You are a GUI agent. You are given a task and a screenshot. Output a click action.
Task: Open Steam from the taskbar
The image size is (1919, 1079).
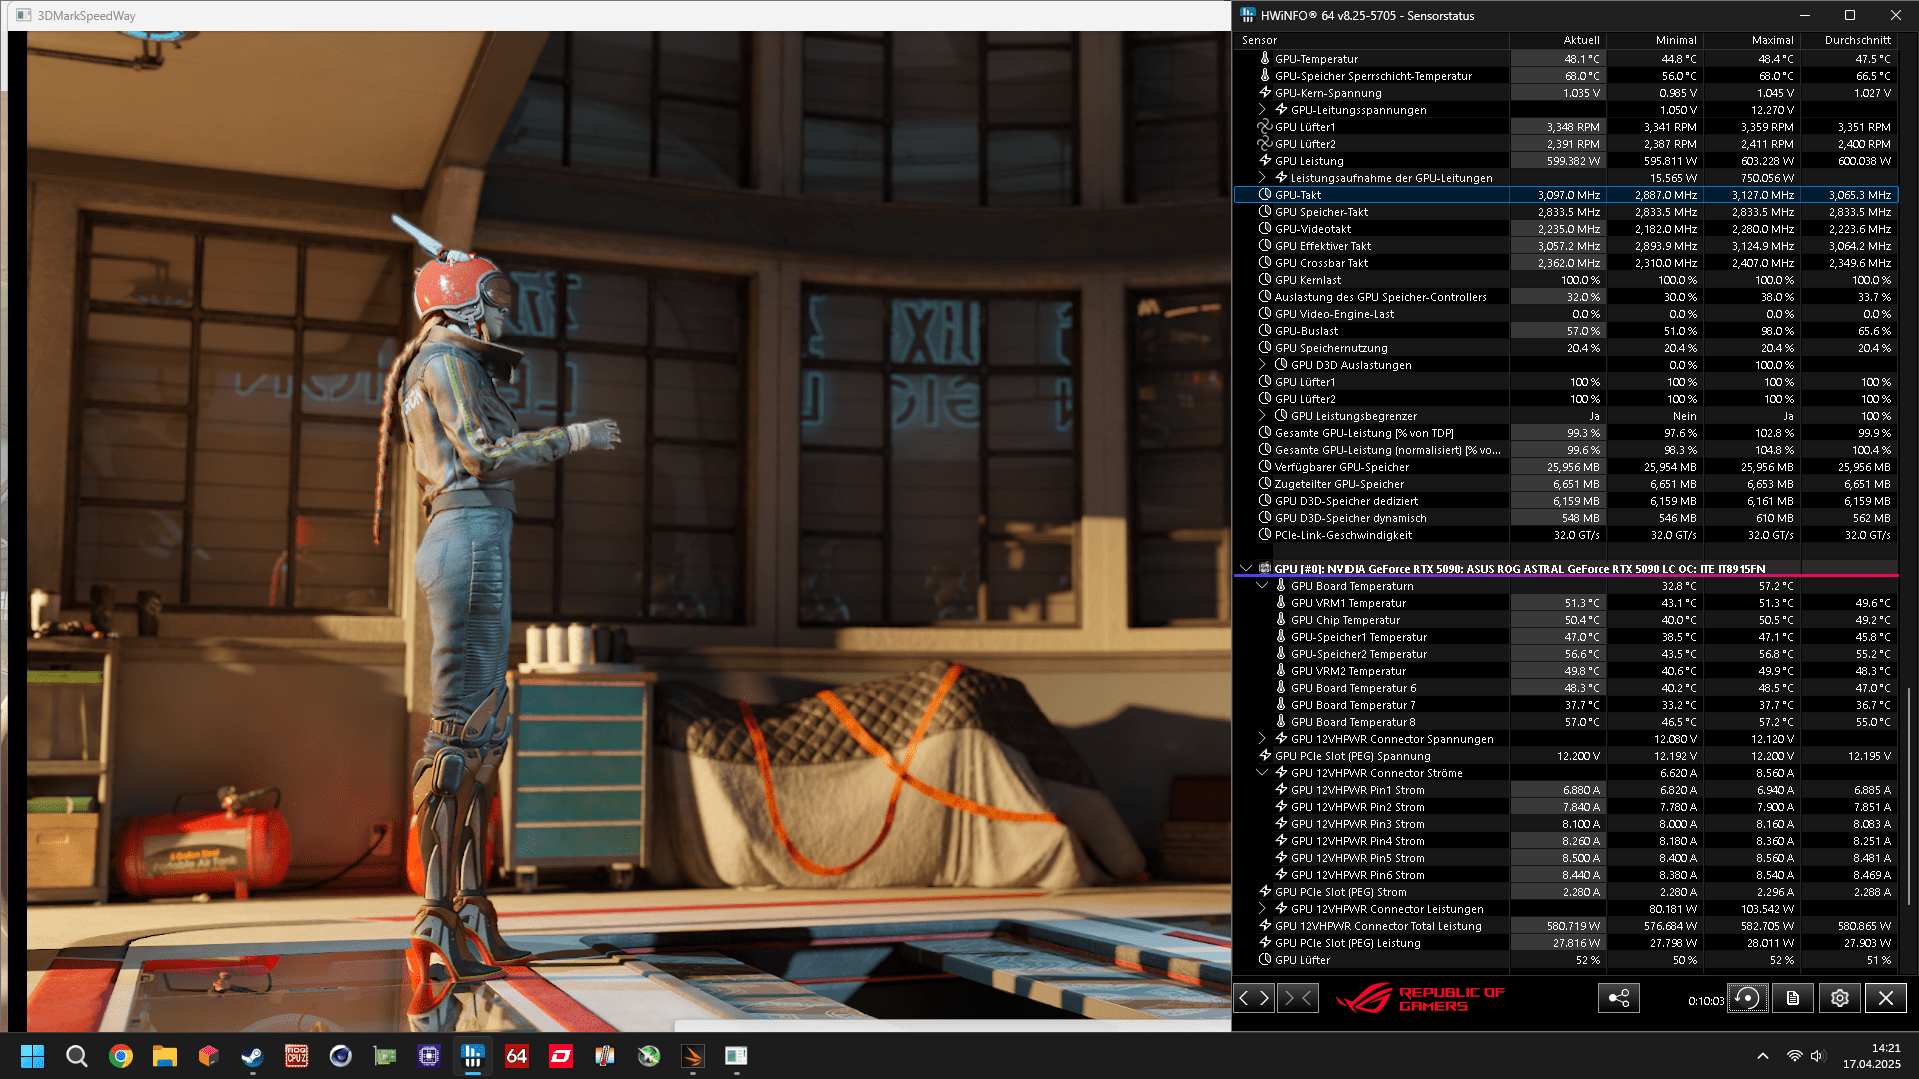tap(253, 1056)
